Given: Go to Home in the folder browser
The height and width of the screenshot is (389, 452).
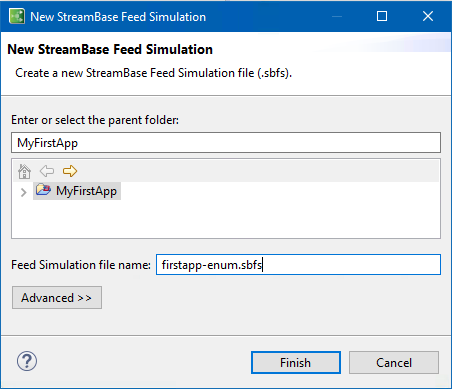Looking at the screenshot, I should (x=24, y=171).
